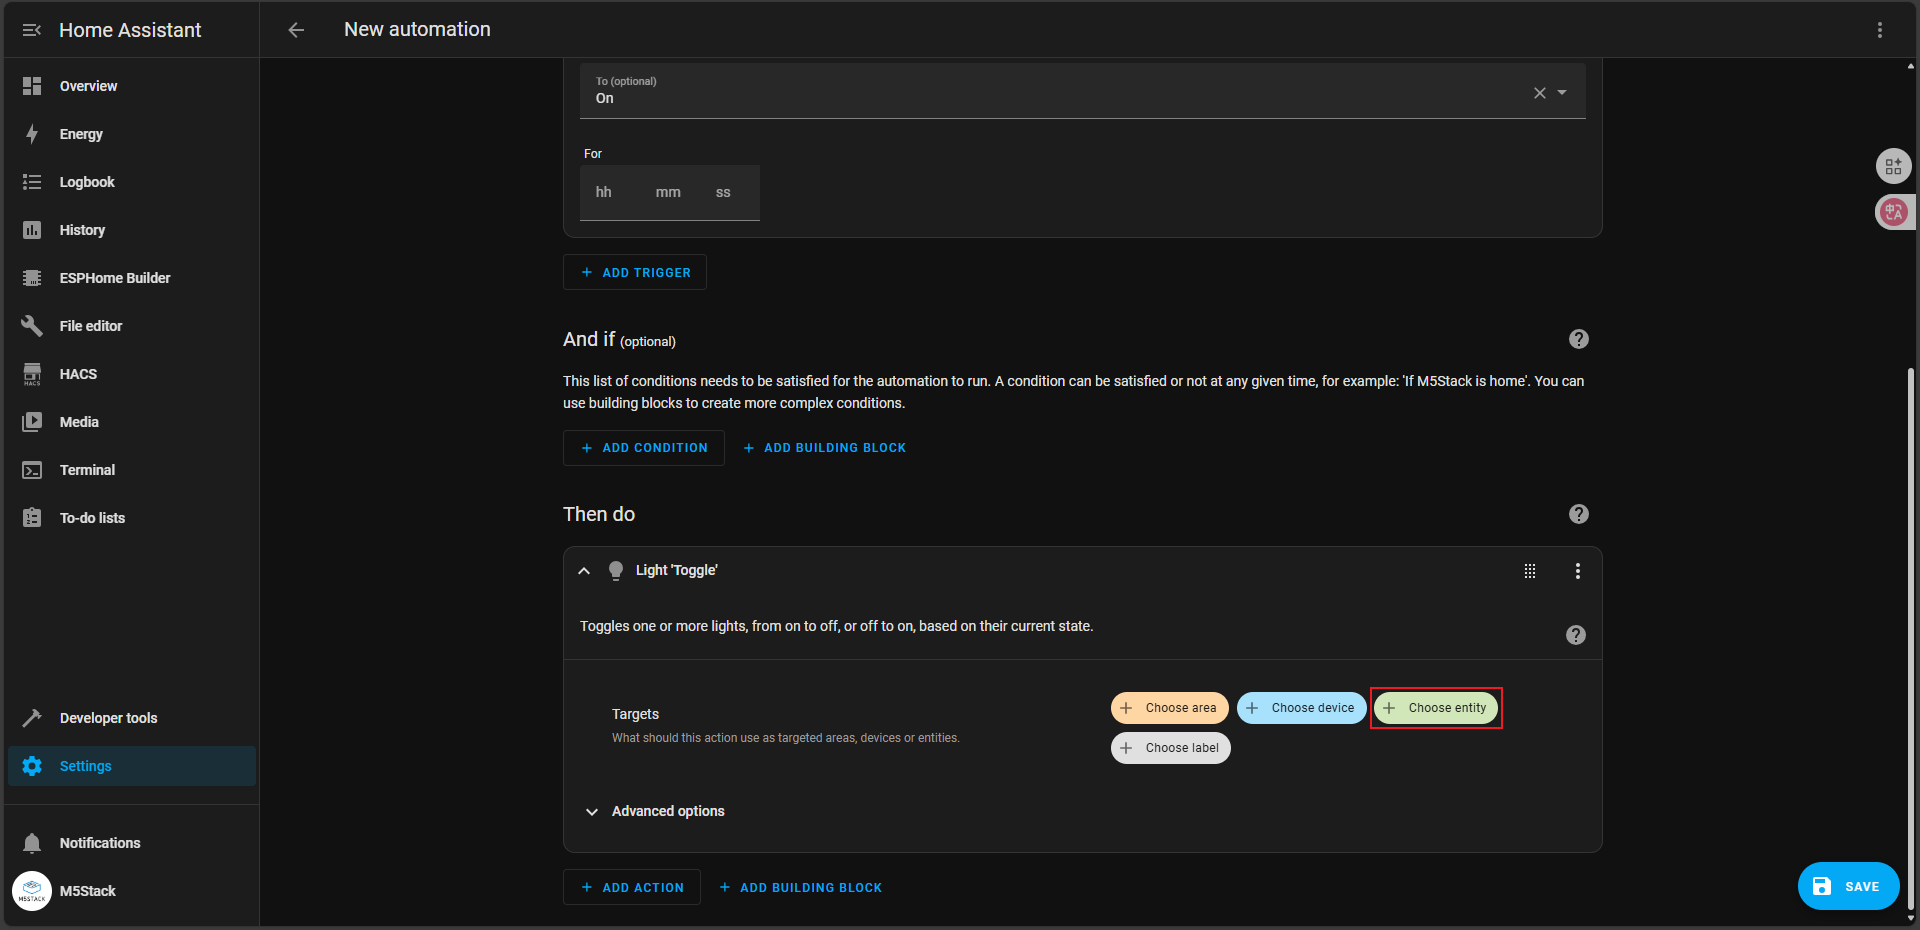The height and width of the screenshot is (930, 1920).
Task: Add building block under conditions
Action: pyautogui.click(x=825, y=448)
